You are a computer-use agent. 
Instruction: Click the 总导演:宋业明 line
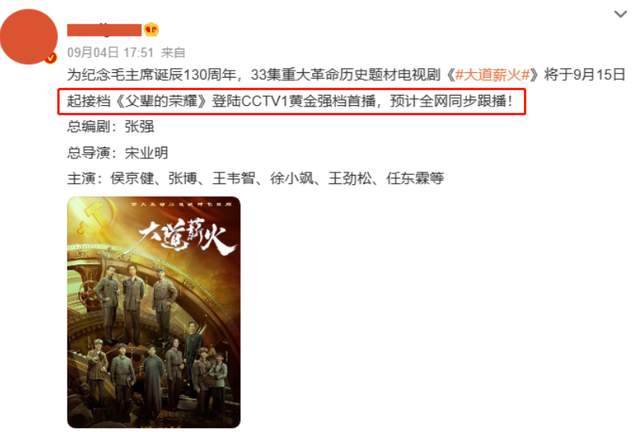click(x=118, y=153)
